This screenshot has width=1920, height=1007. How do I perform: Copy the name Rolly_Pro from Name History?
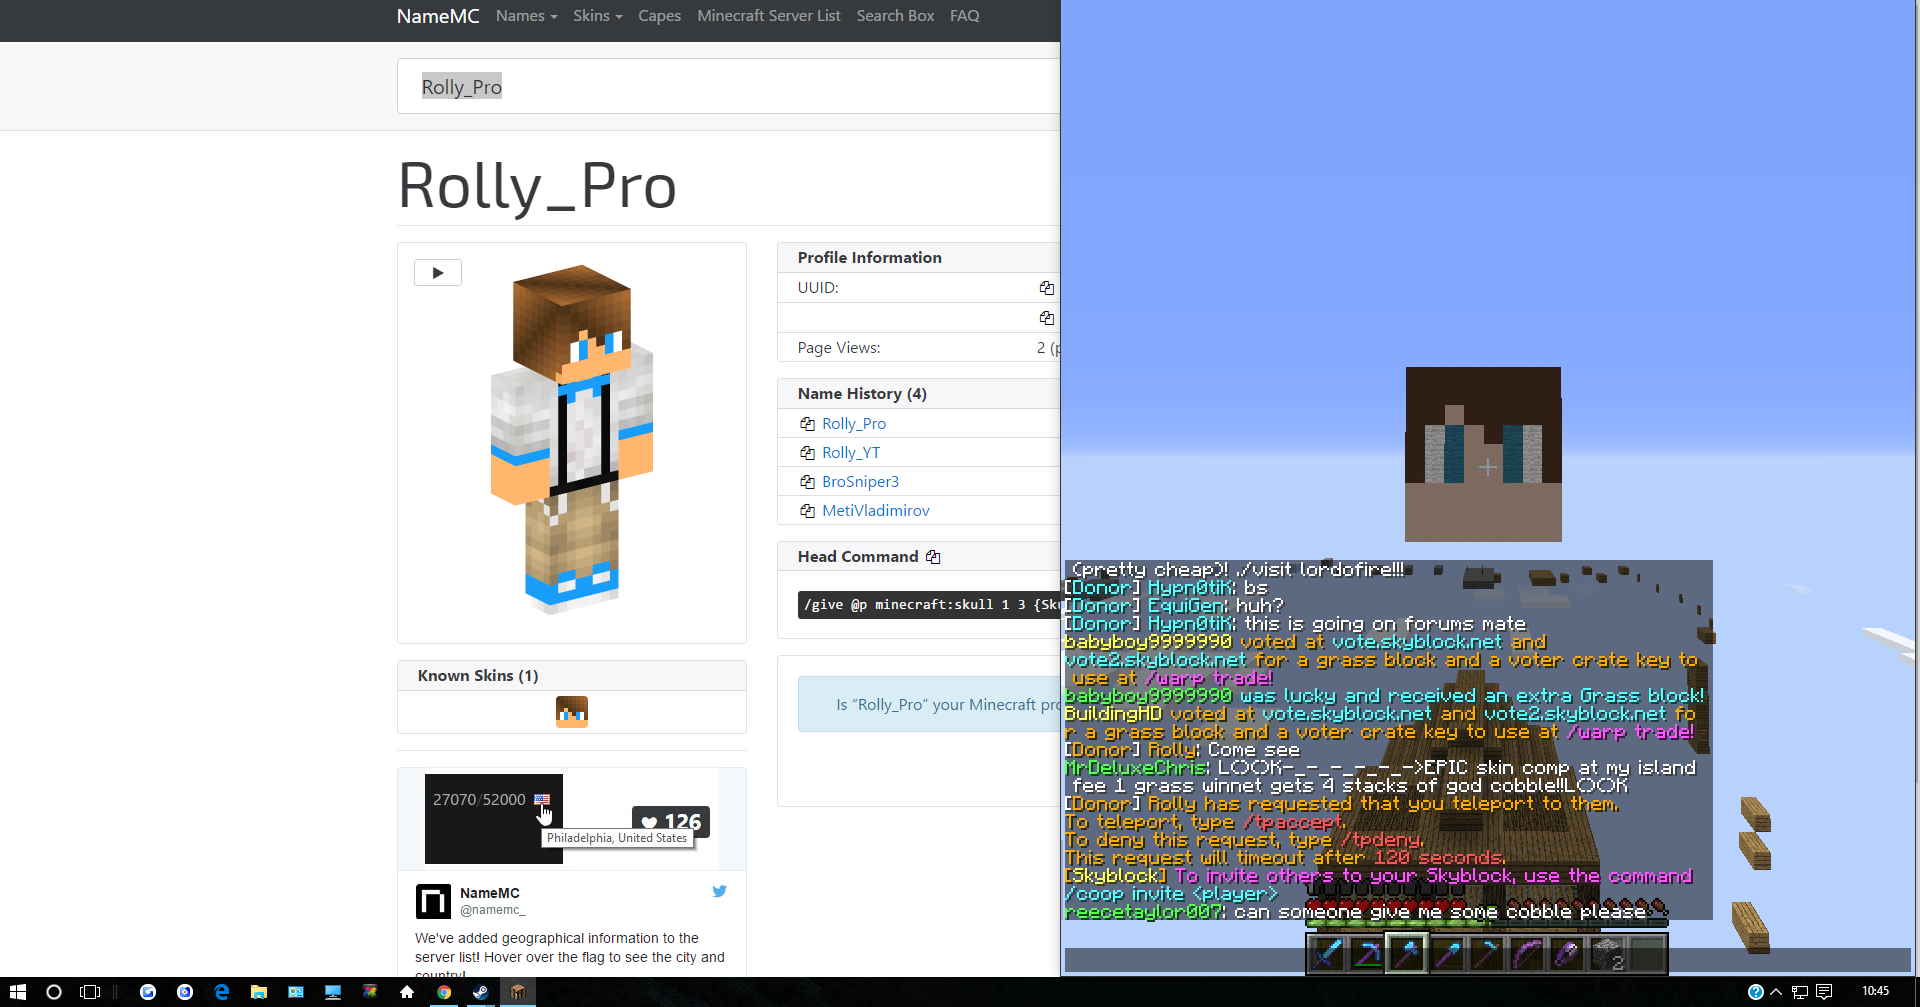pos(807,424)
